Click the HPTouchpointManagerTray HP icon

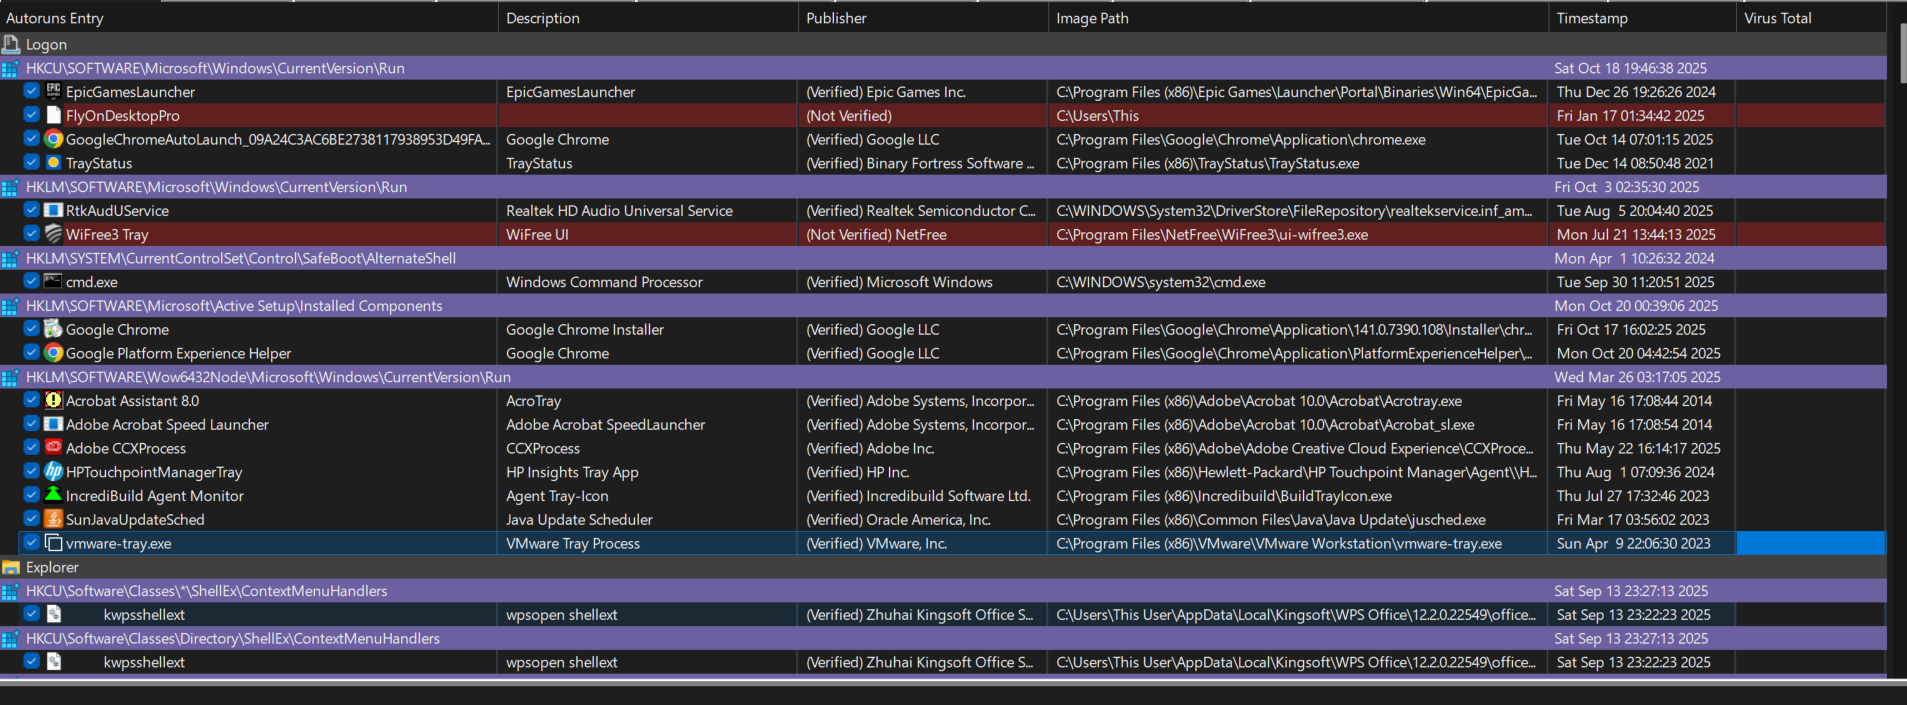pyautogui.click(x=54, y=472)
